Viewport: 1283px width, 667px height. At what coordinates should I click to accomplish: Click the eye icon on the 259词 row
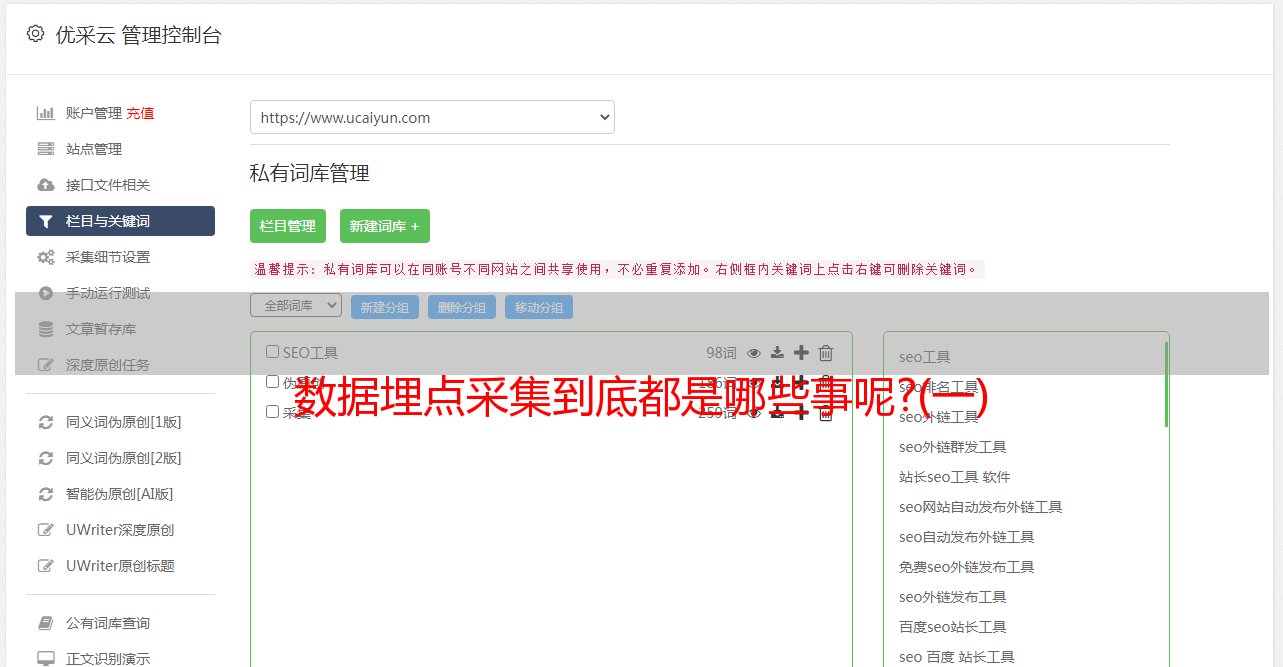(754, 413)
